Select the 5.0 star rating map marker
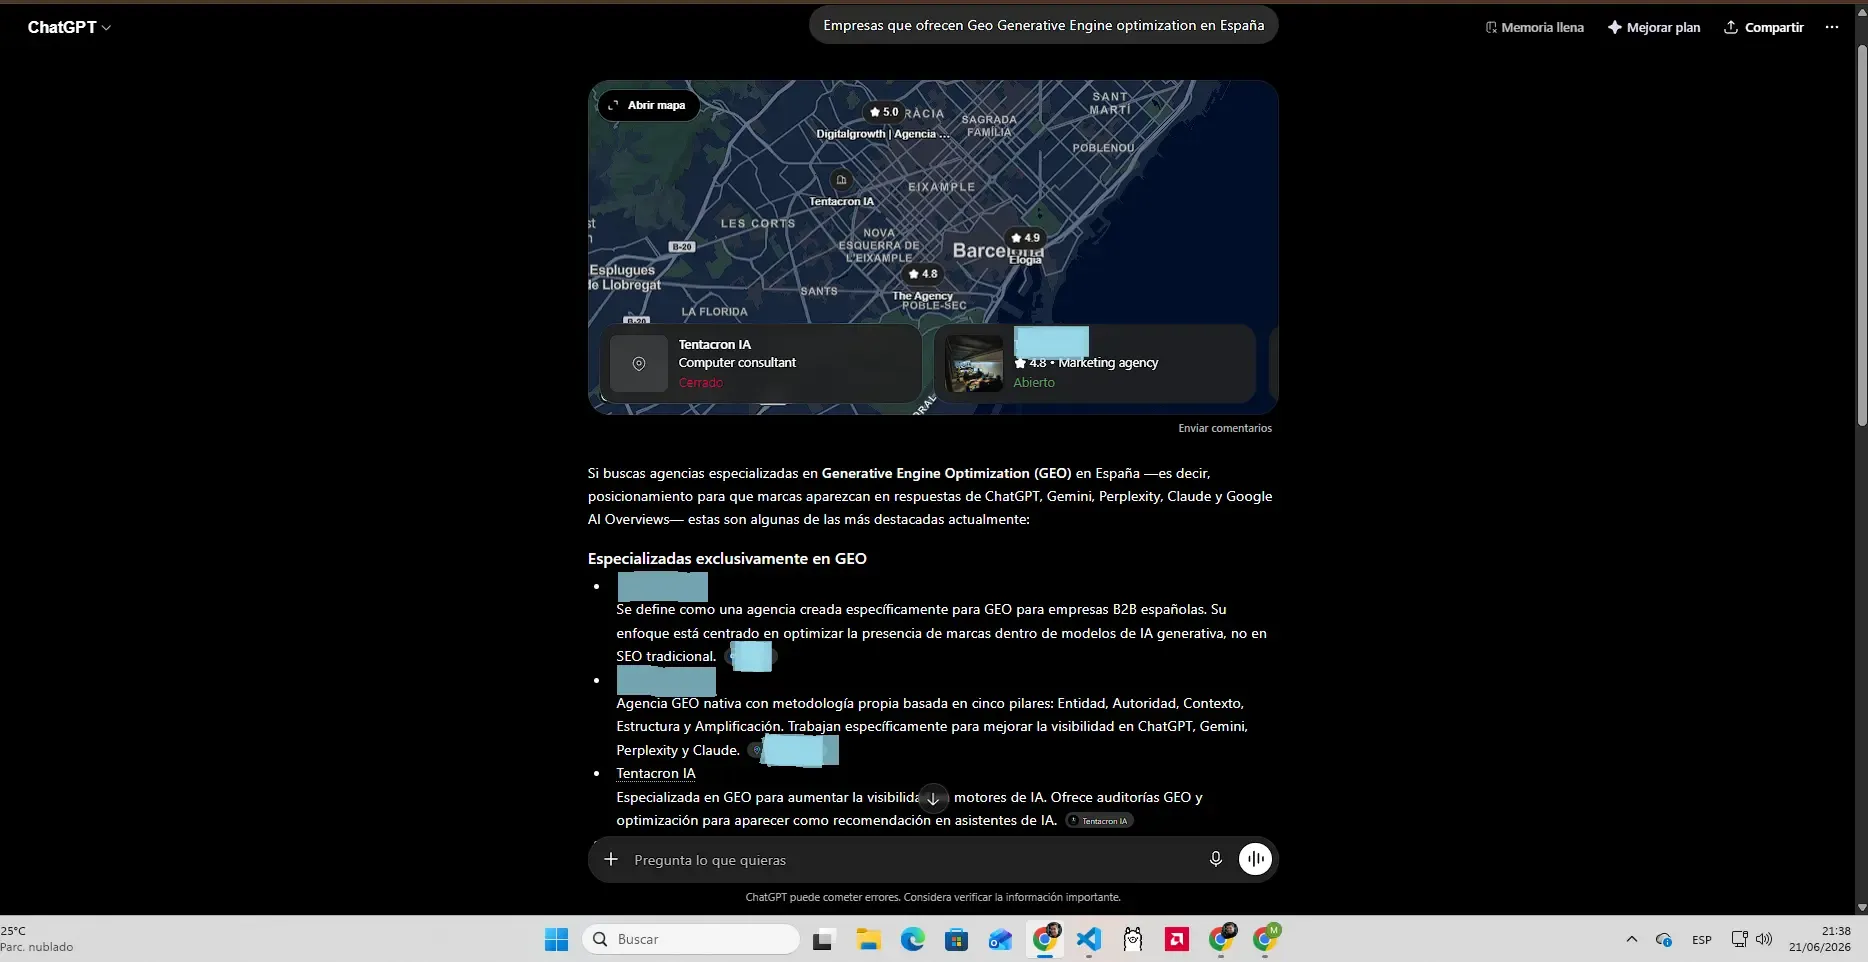1868x962 pixels. pyautogui.click(x=884, y=112)
